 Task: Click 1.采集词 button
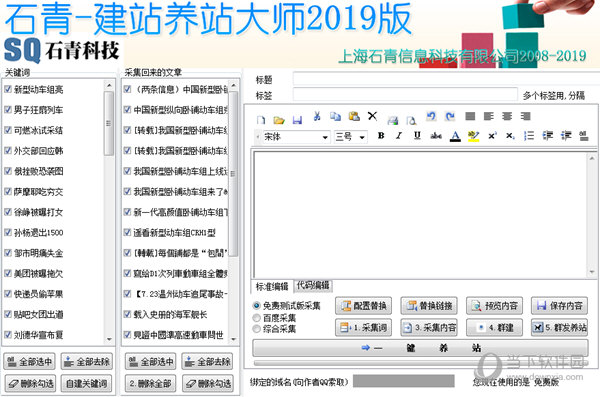[364, 328]
